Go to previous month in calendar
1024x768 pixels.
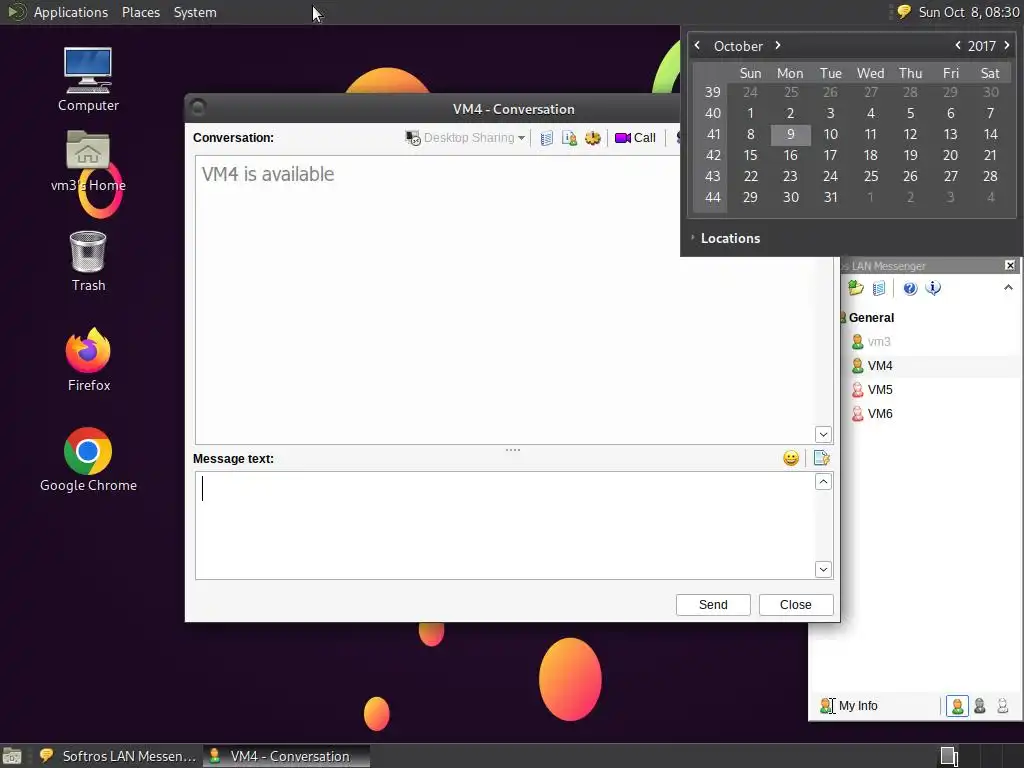click(697, 46)
